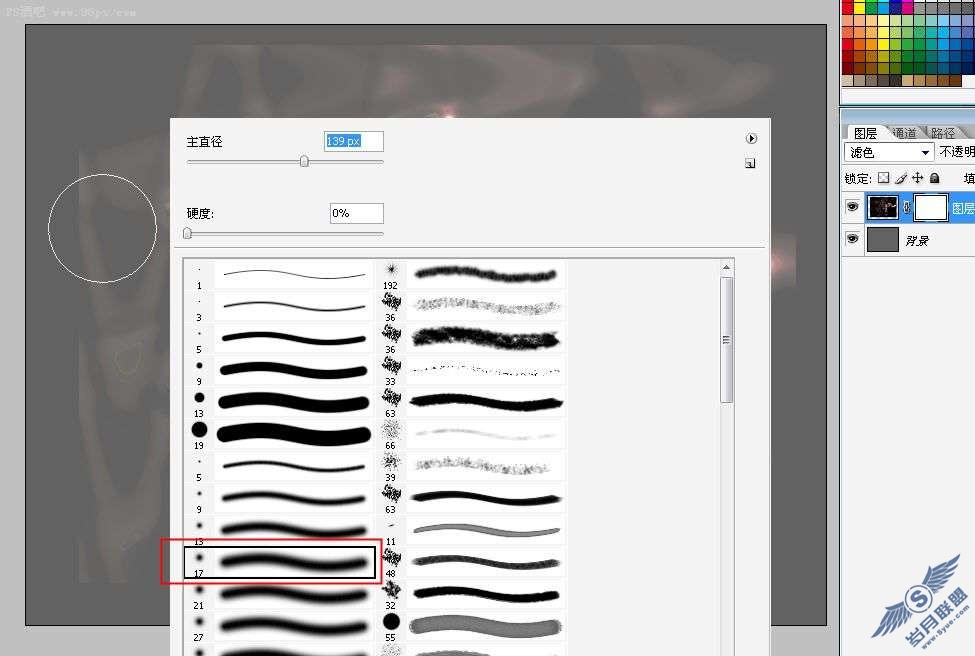The image size is (975, 656).
Task: Click the layer mask link chain icon
Action: 907,208
